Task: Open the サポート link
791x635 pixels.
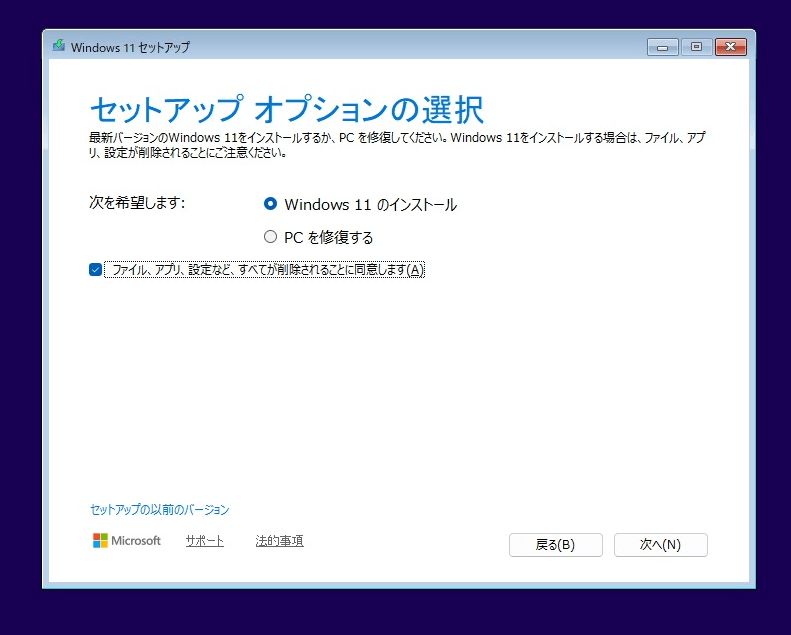Action: 204,541
